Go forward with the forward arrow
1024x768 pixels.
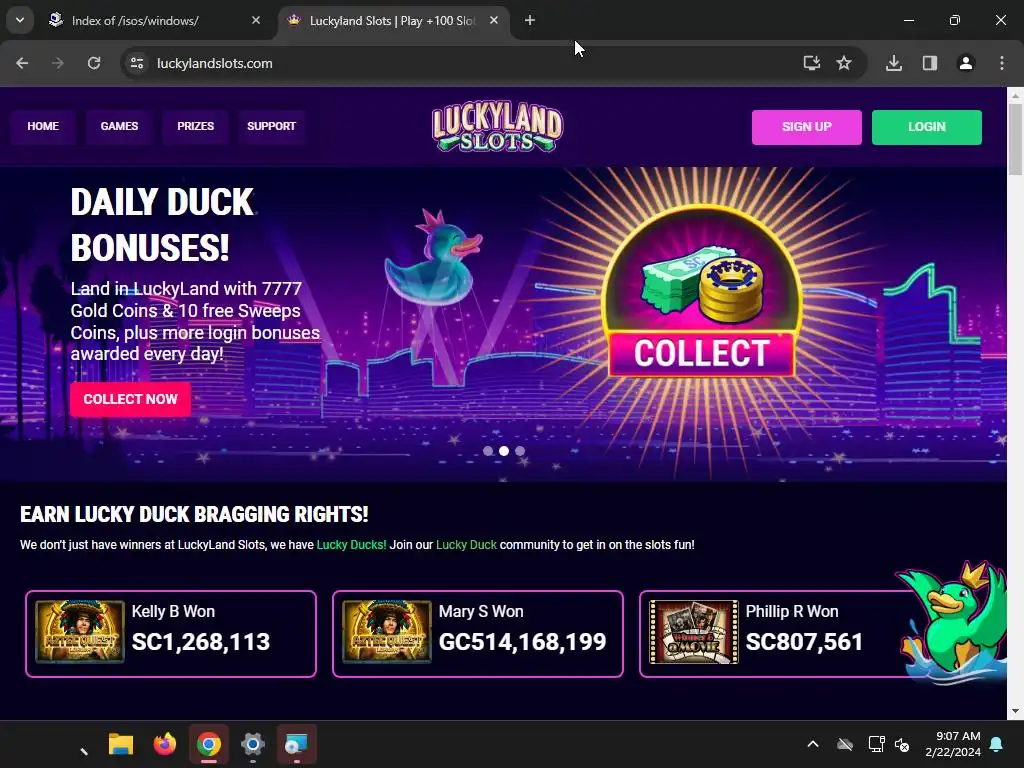tap(58, 63)
